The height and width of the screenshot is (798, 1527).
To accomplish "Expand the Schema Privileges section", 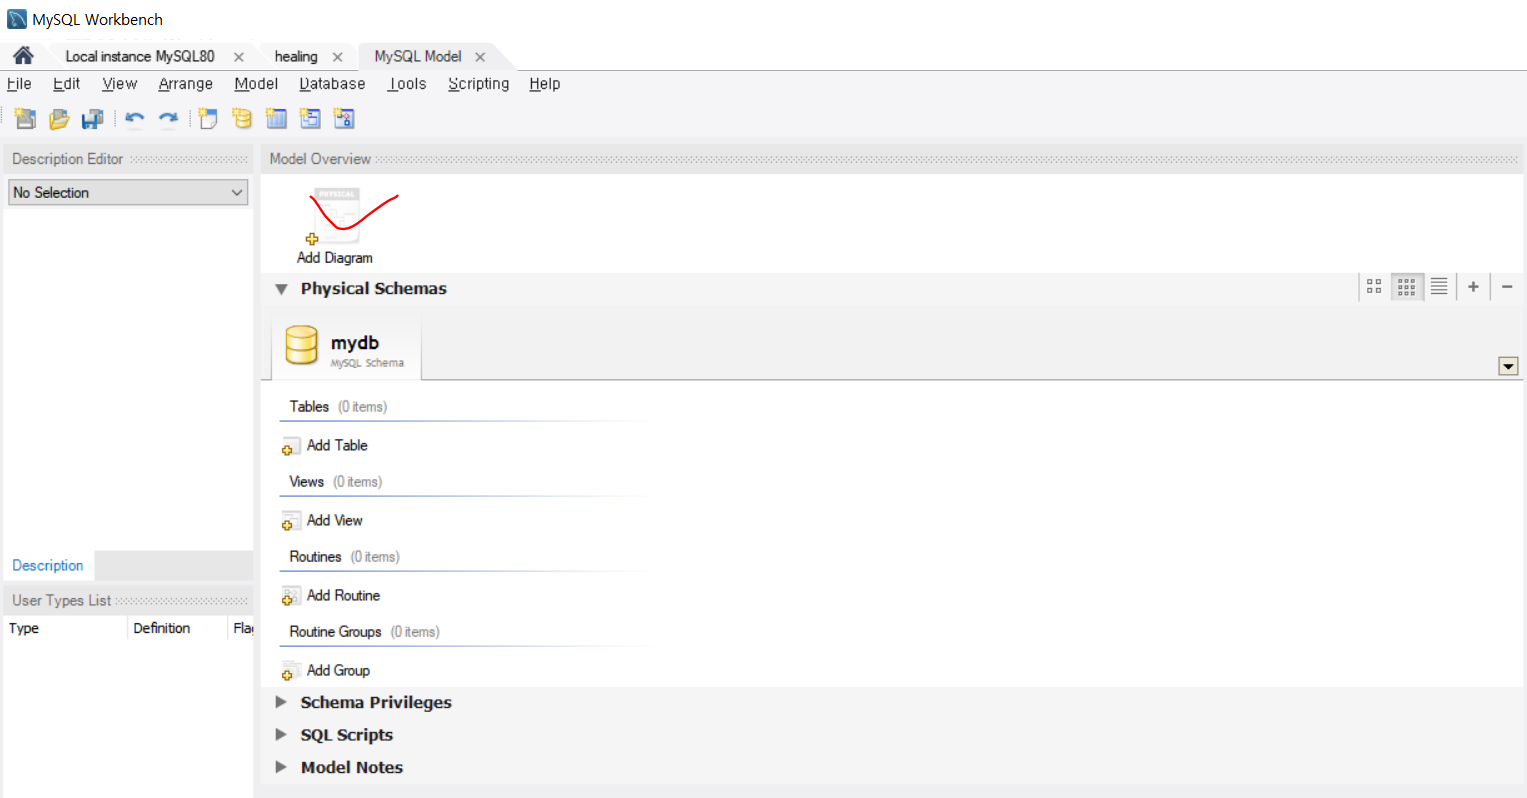I will click(x=281, y=702).
